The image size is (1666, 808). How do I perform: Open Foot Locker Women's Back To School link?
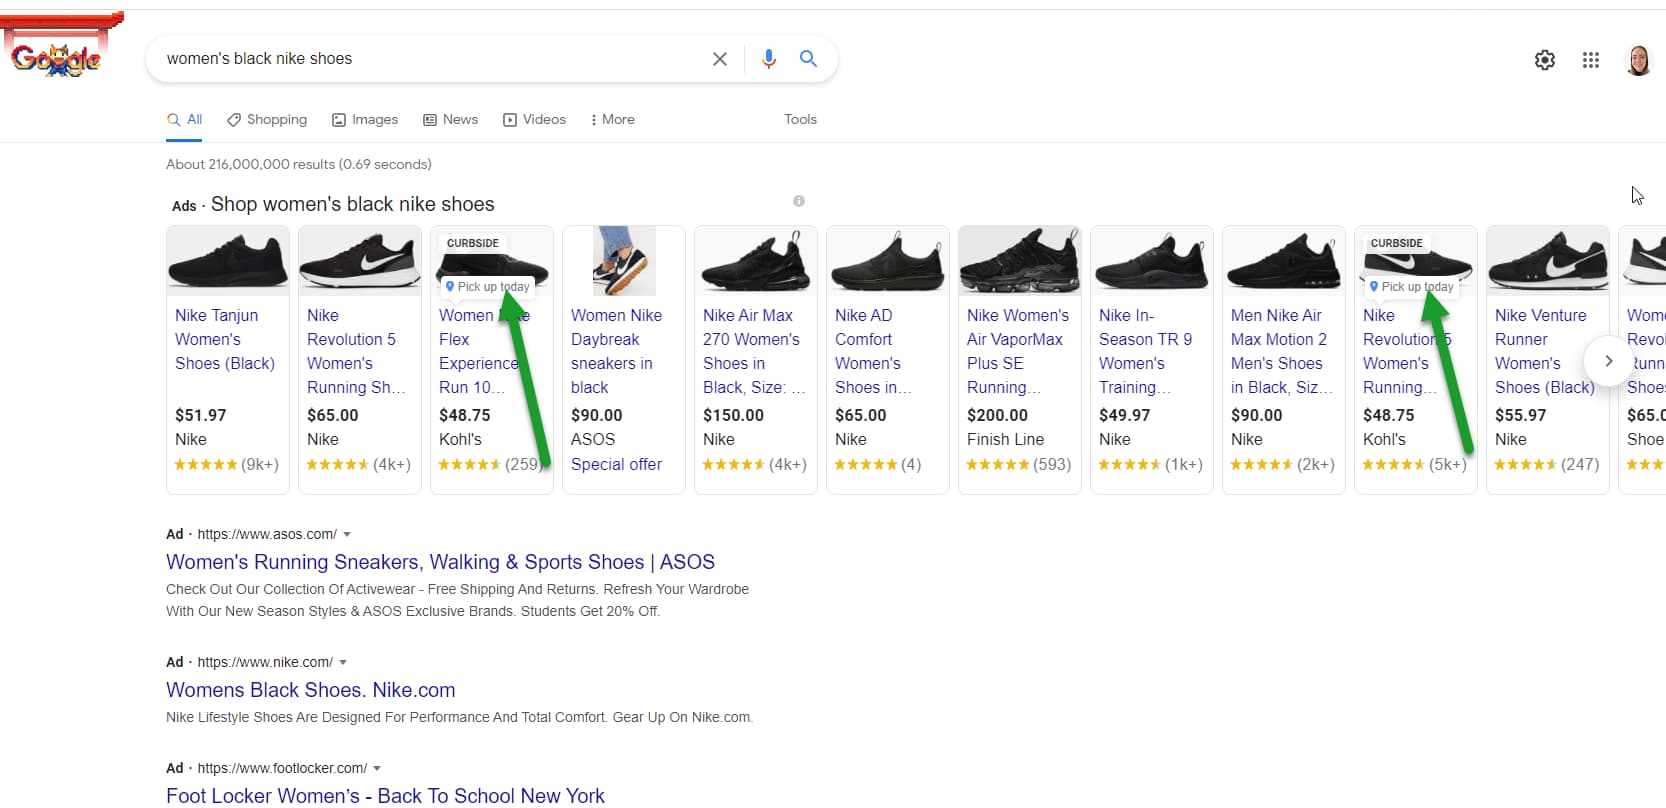[x=385, y=796]
